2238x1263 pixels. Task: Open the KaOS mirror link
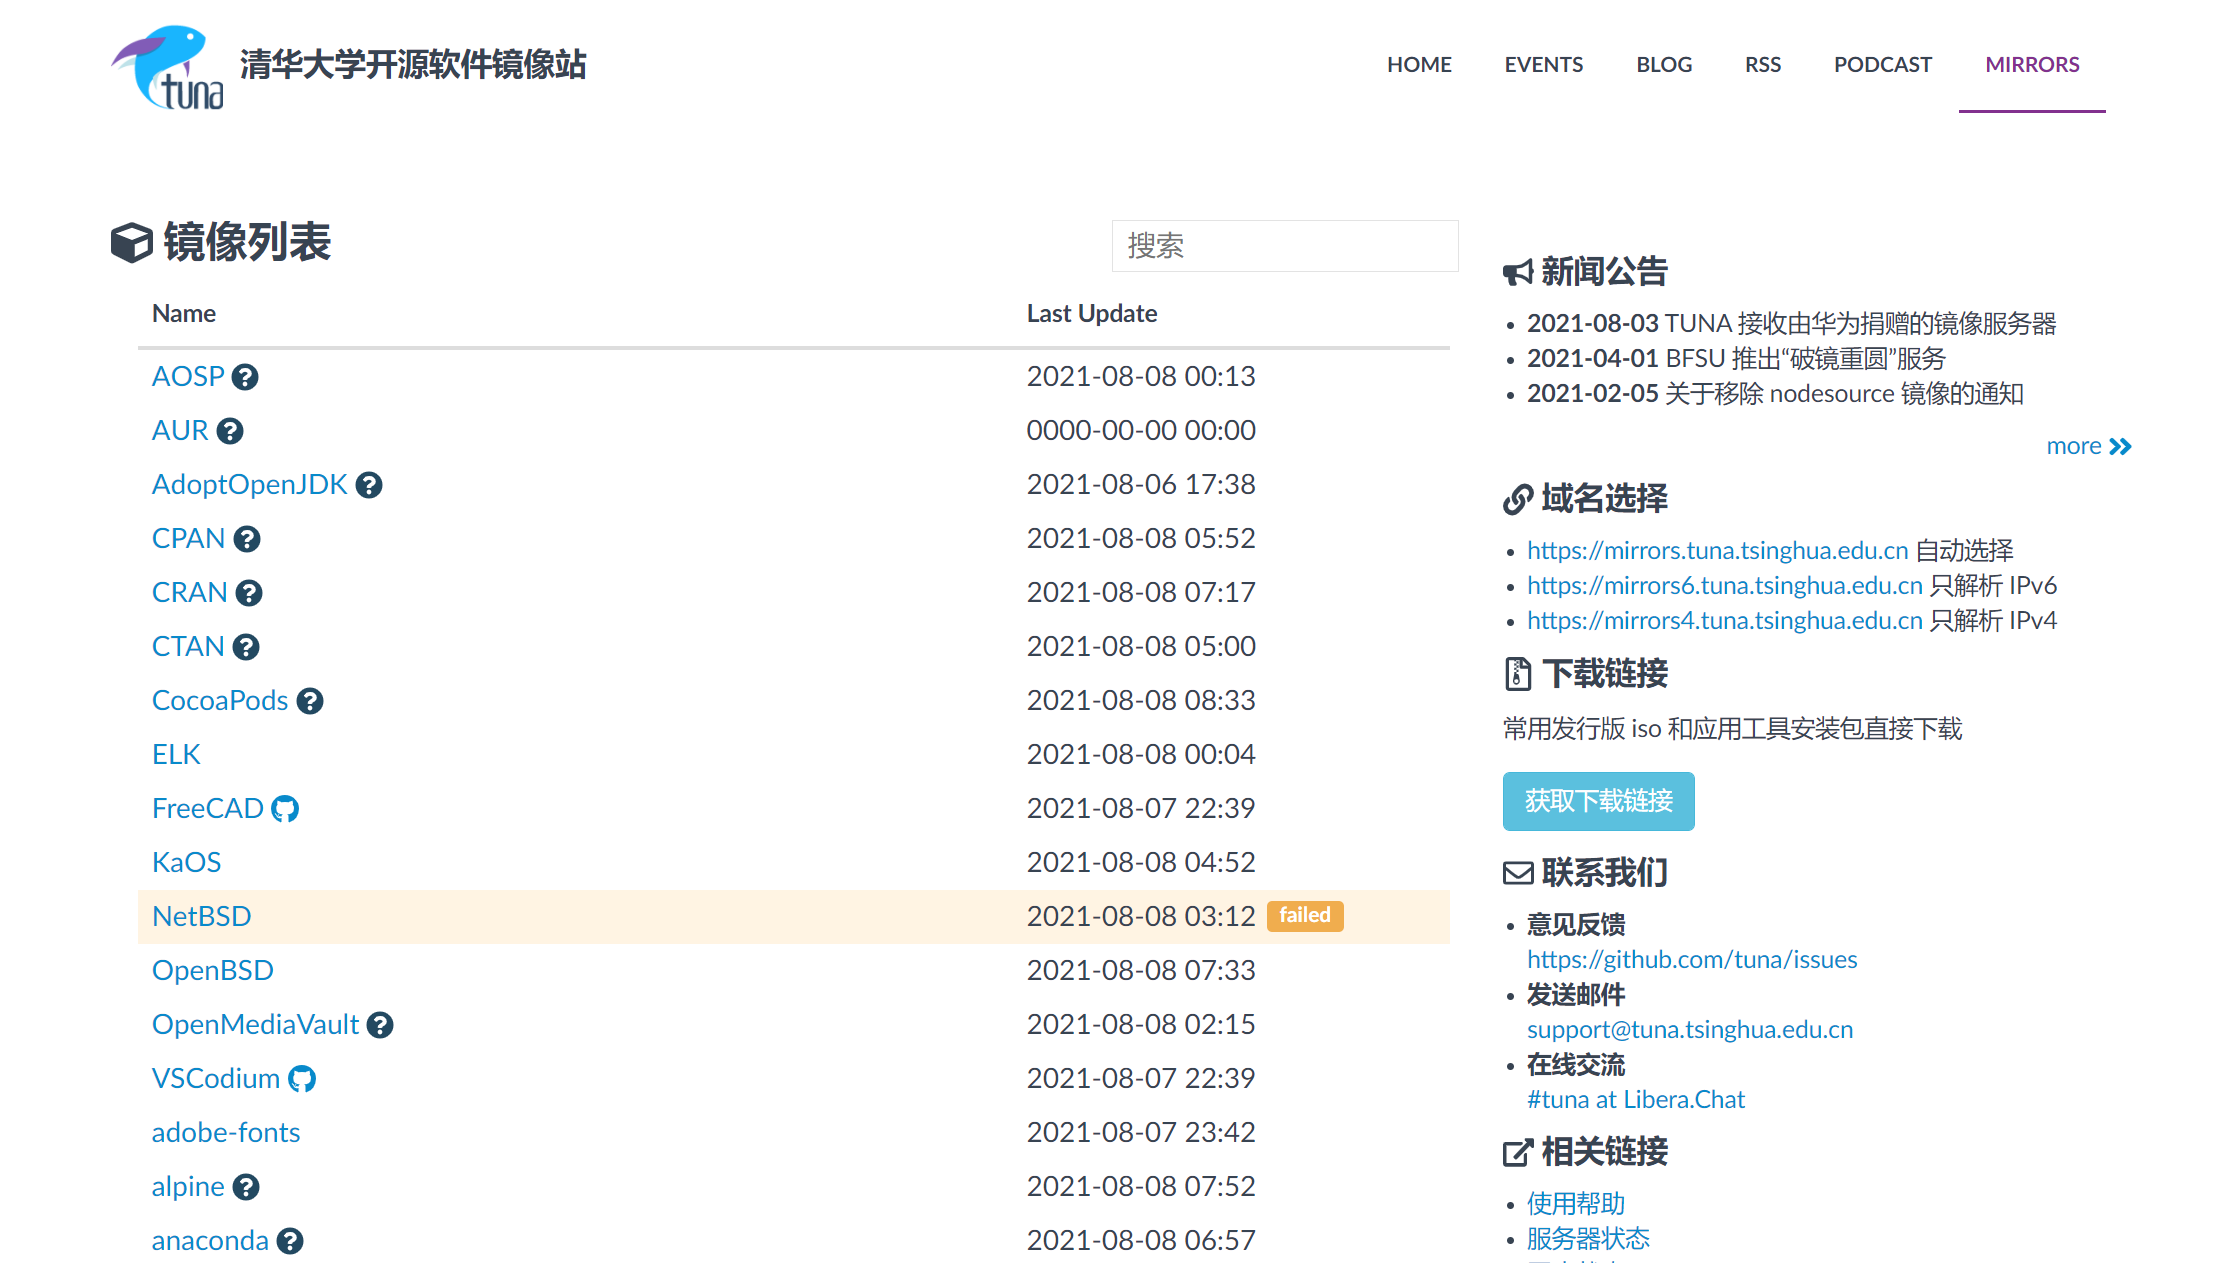tap(186, 862)
